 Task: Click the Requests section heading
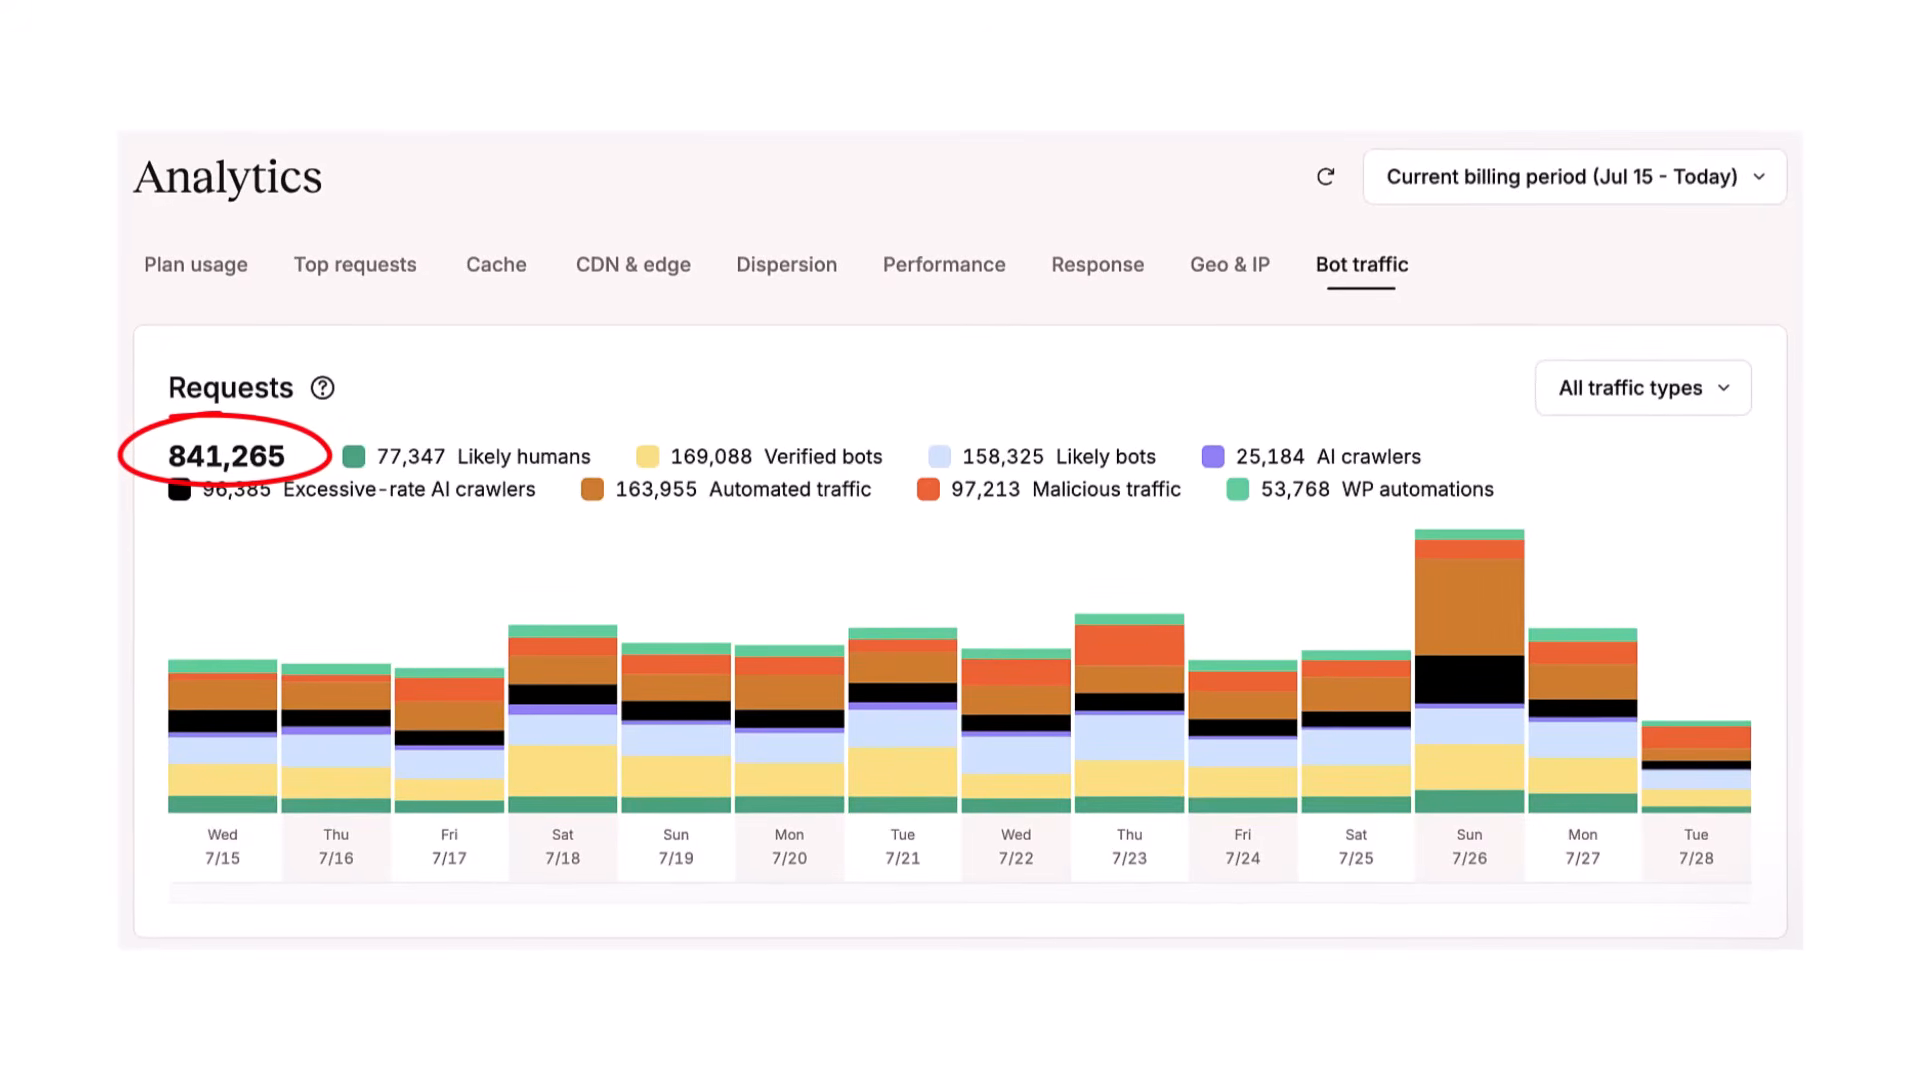pyautogui.click(x=231, y=388)
